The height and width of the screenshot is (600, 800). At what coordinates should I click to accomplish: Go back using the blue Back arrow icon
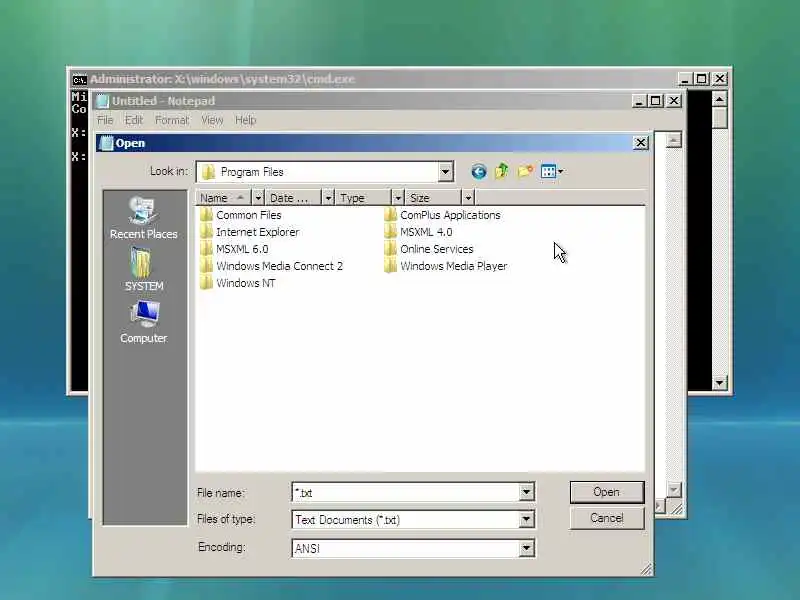[479, 171]
